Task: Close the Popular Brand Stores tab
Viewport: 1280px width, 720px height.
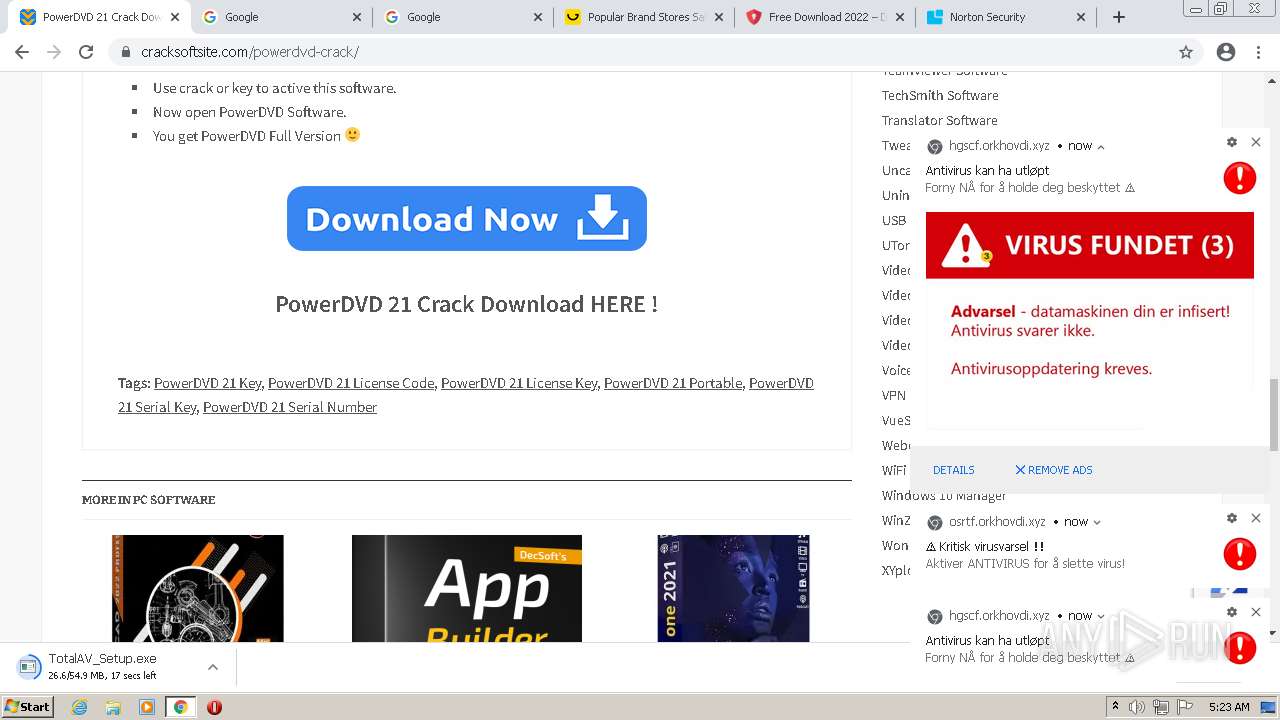Action: coord(720,17)
